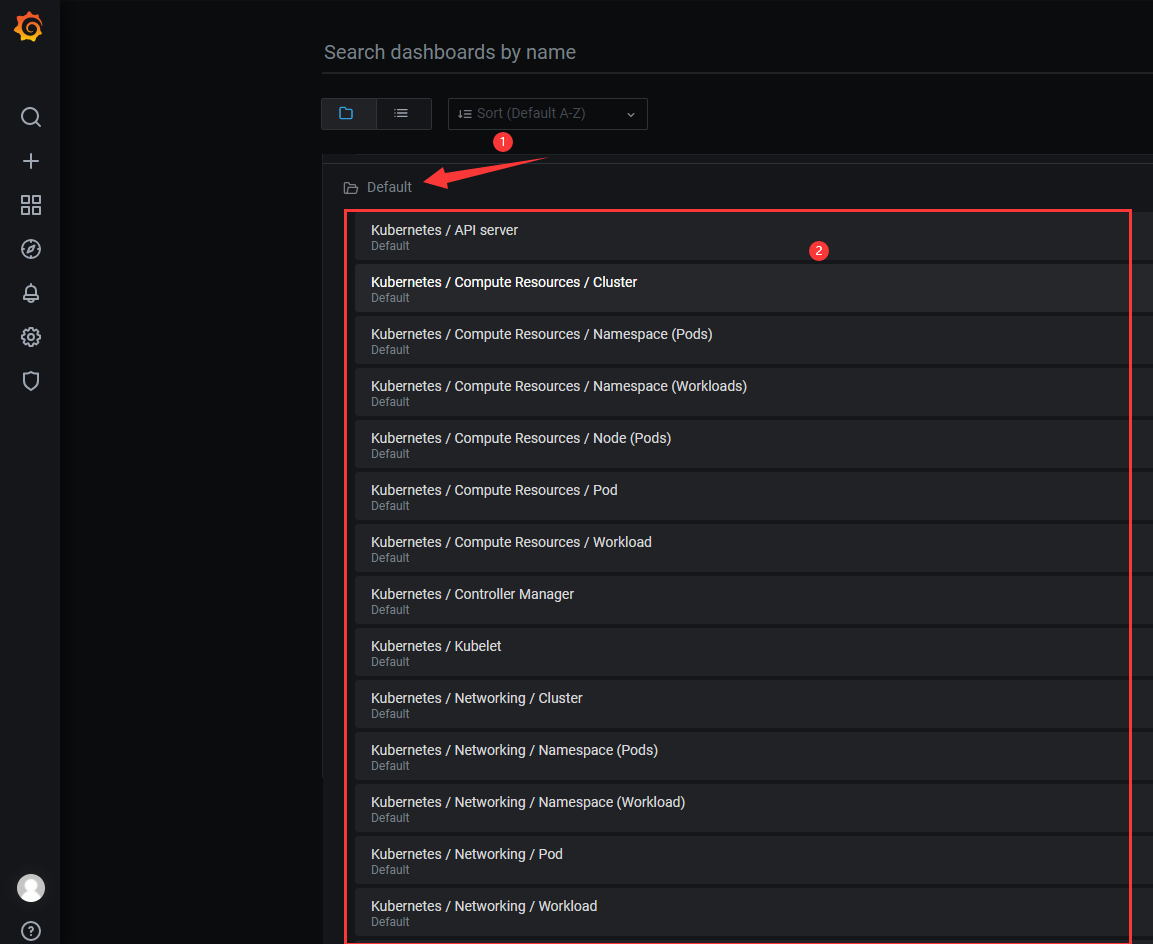This screenshot has height=944, width=1153.
Task: Open Compute Resources / Namespace (Pods) dashboard
Action: (x=754, y=341)
